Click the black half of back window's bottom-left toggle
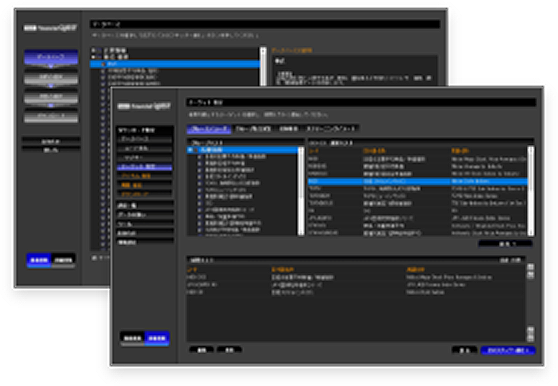This screenshot has height=386, width=558. [x=63, y=260]
